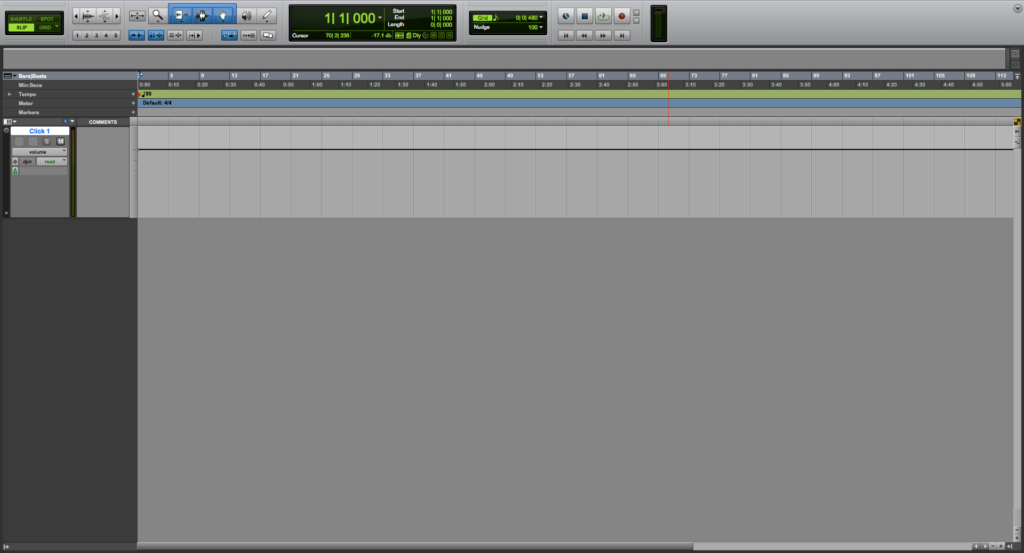Open Edit window view selector
This screenshot has height=553, width=1024.
pyautogui.click(x=9, y=121)
